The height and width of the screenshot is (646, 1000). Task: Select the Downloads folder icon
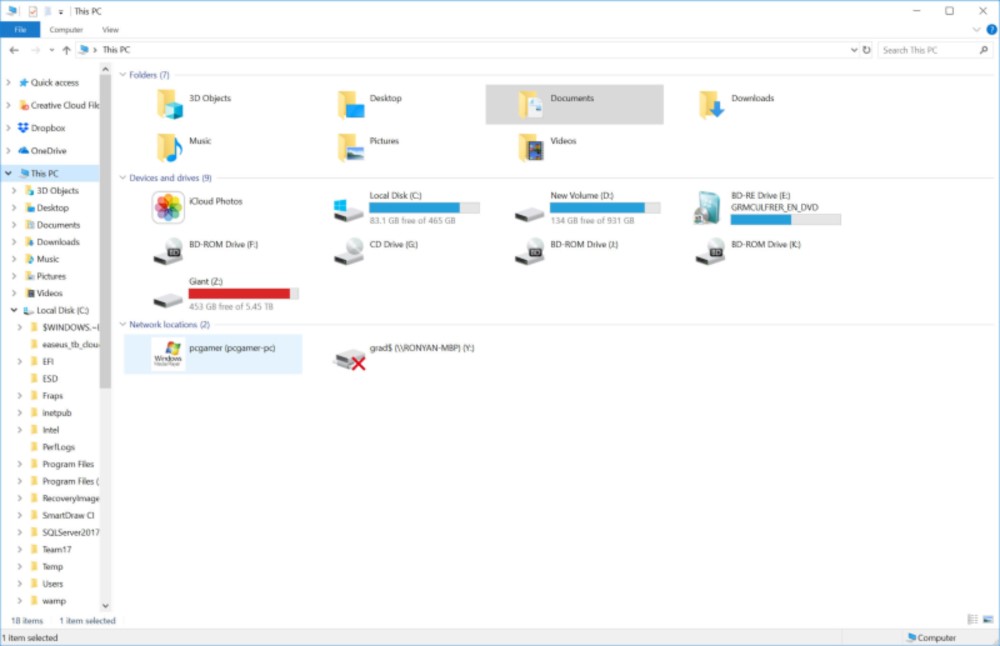(x=711, y=104)
